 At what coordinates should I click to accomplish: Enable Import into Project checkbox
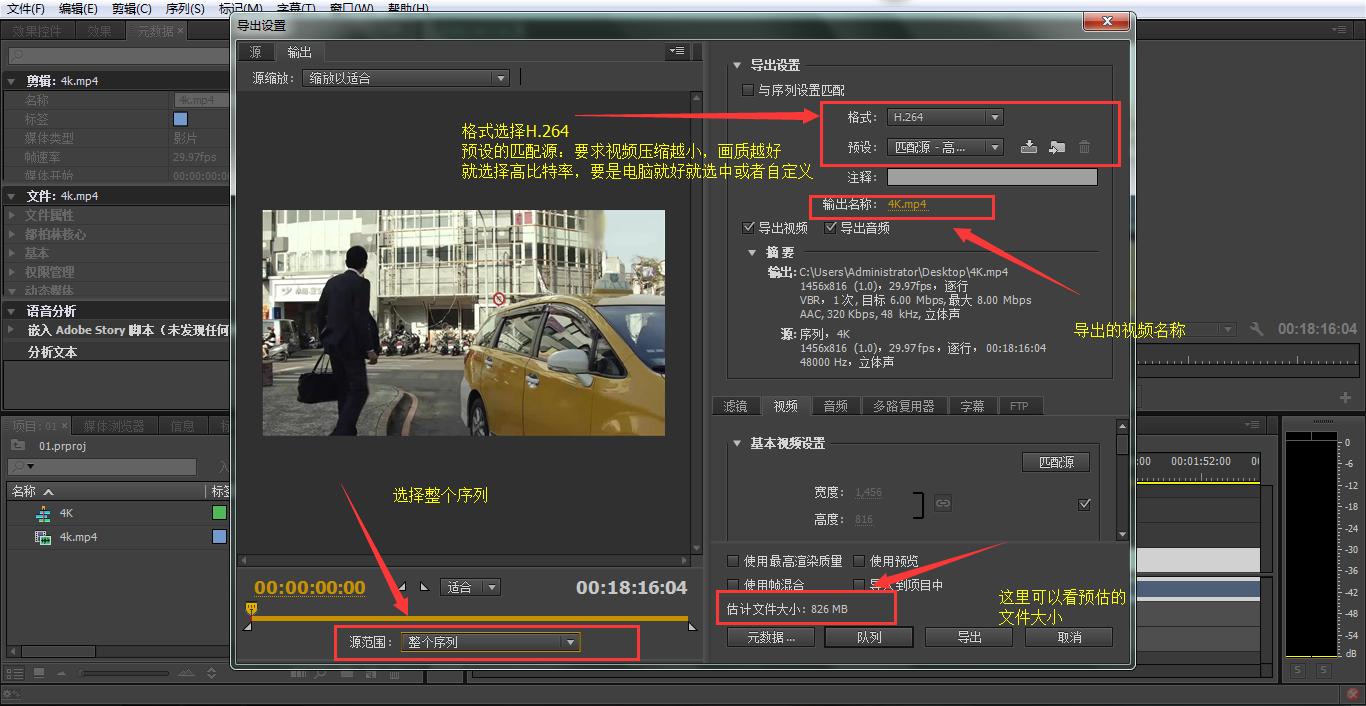(859, 585)
